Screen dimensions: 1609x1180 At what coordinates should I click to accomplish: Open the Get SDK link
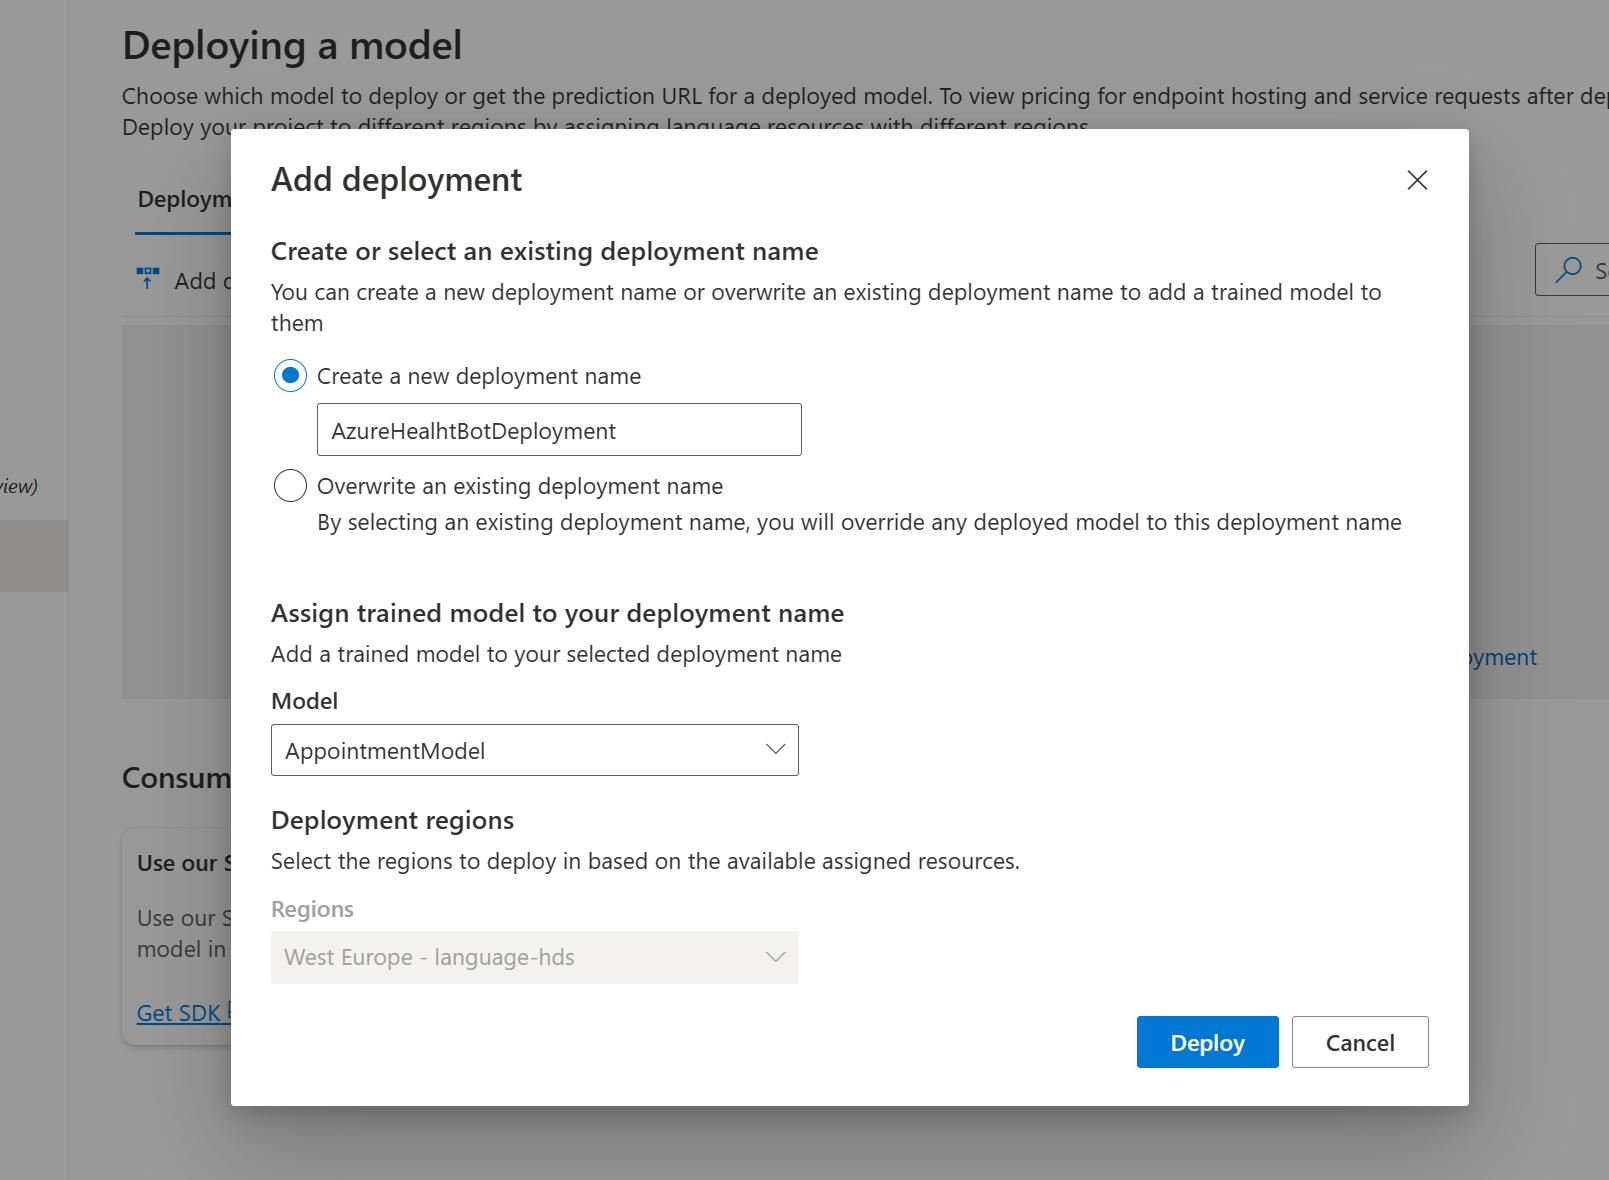(x=178, y=1013)
